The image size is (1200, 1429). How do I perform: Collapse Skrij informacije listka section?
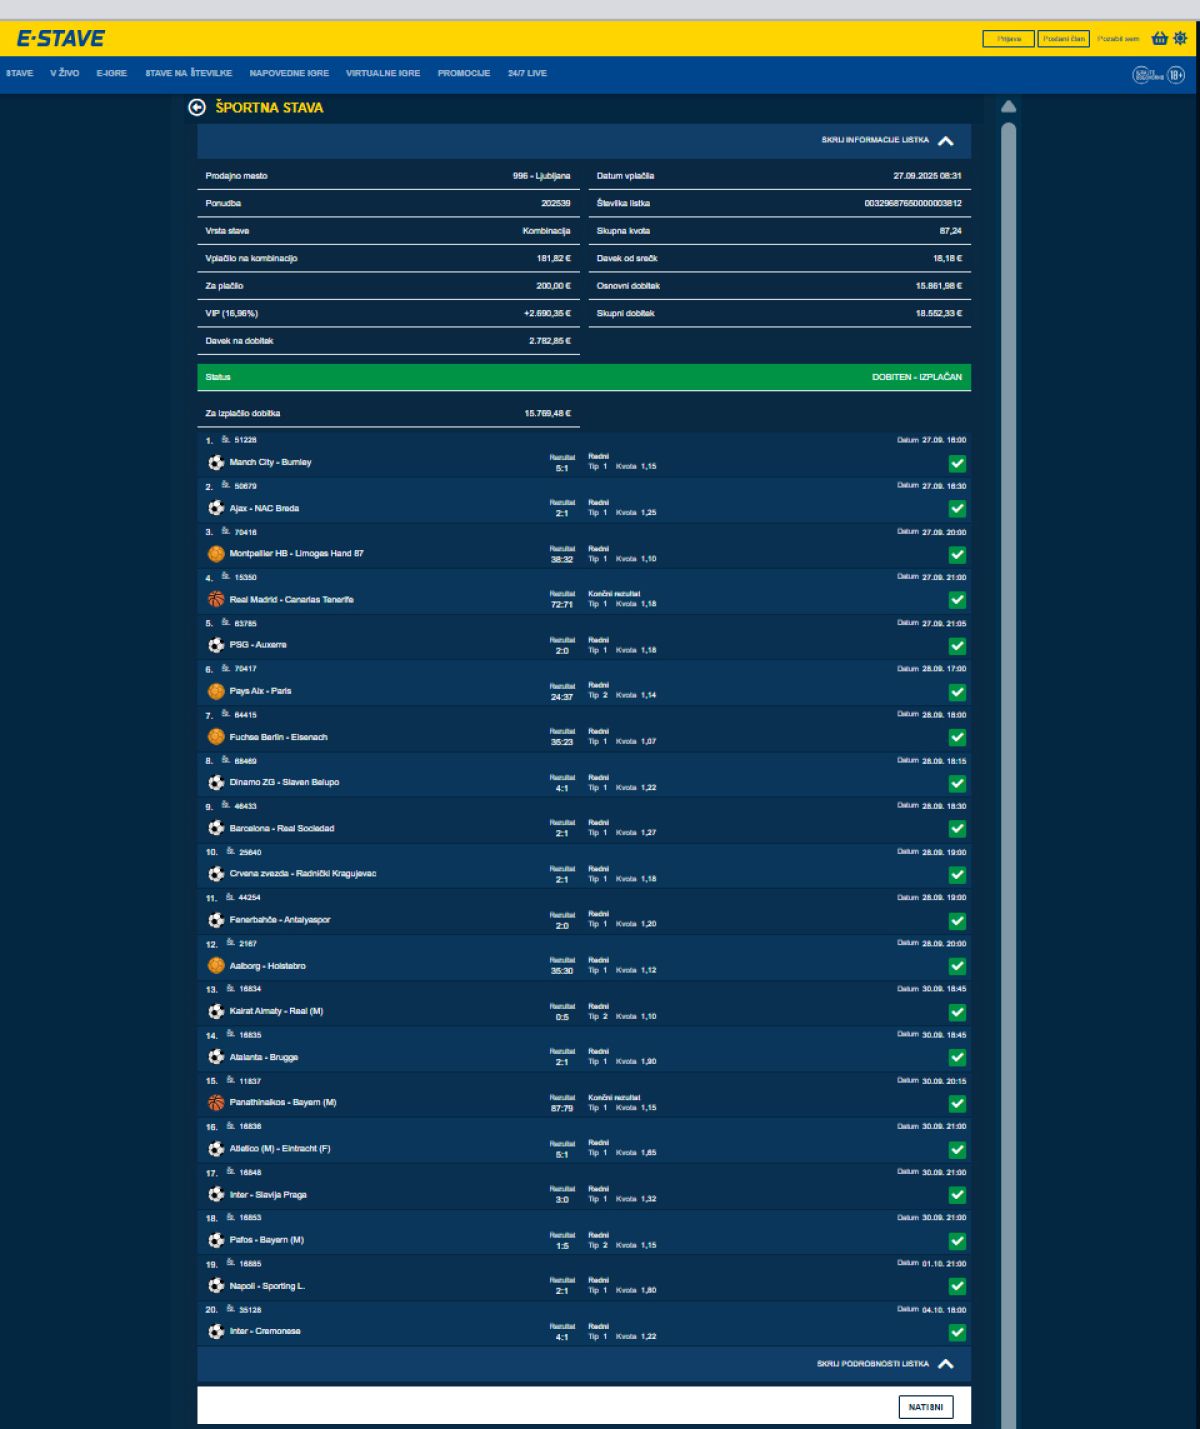point(946,141)
